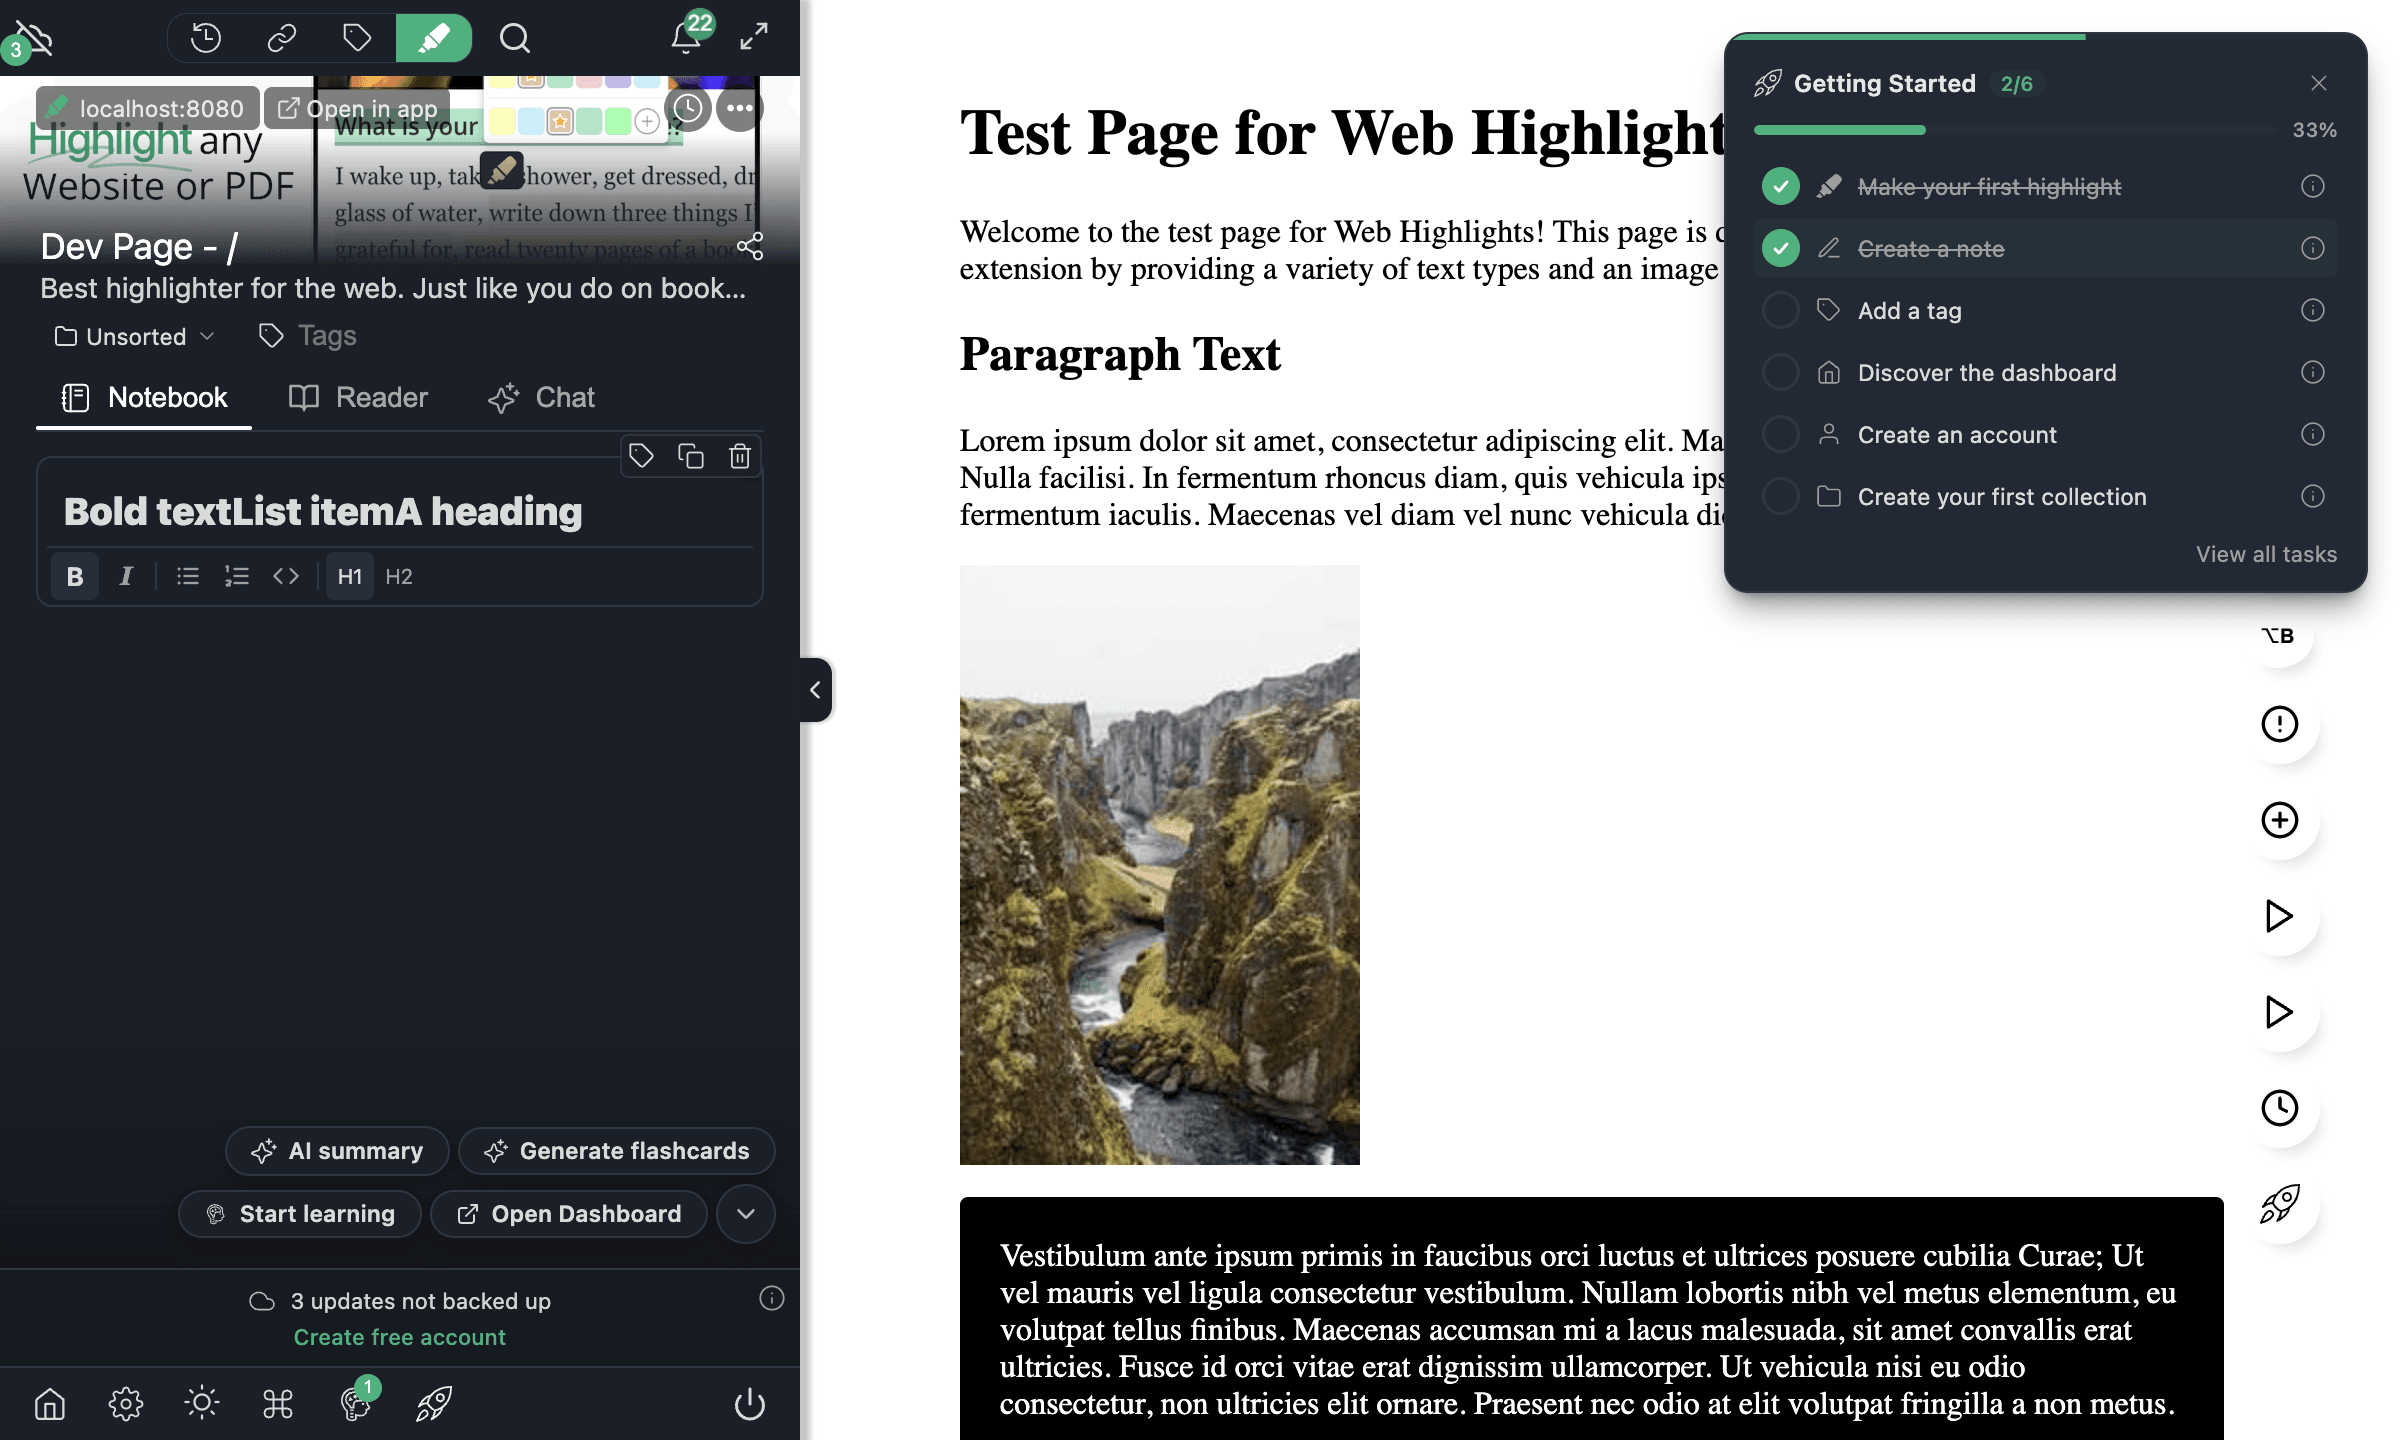
Task: Click the rocket icon in sidebar bottom bar
Action: click(434, 1404)
